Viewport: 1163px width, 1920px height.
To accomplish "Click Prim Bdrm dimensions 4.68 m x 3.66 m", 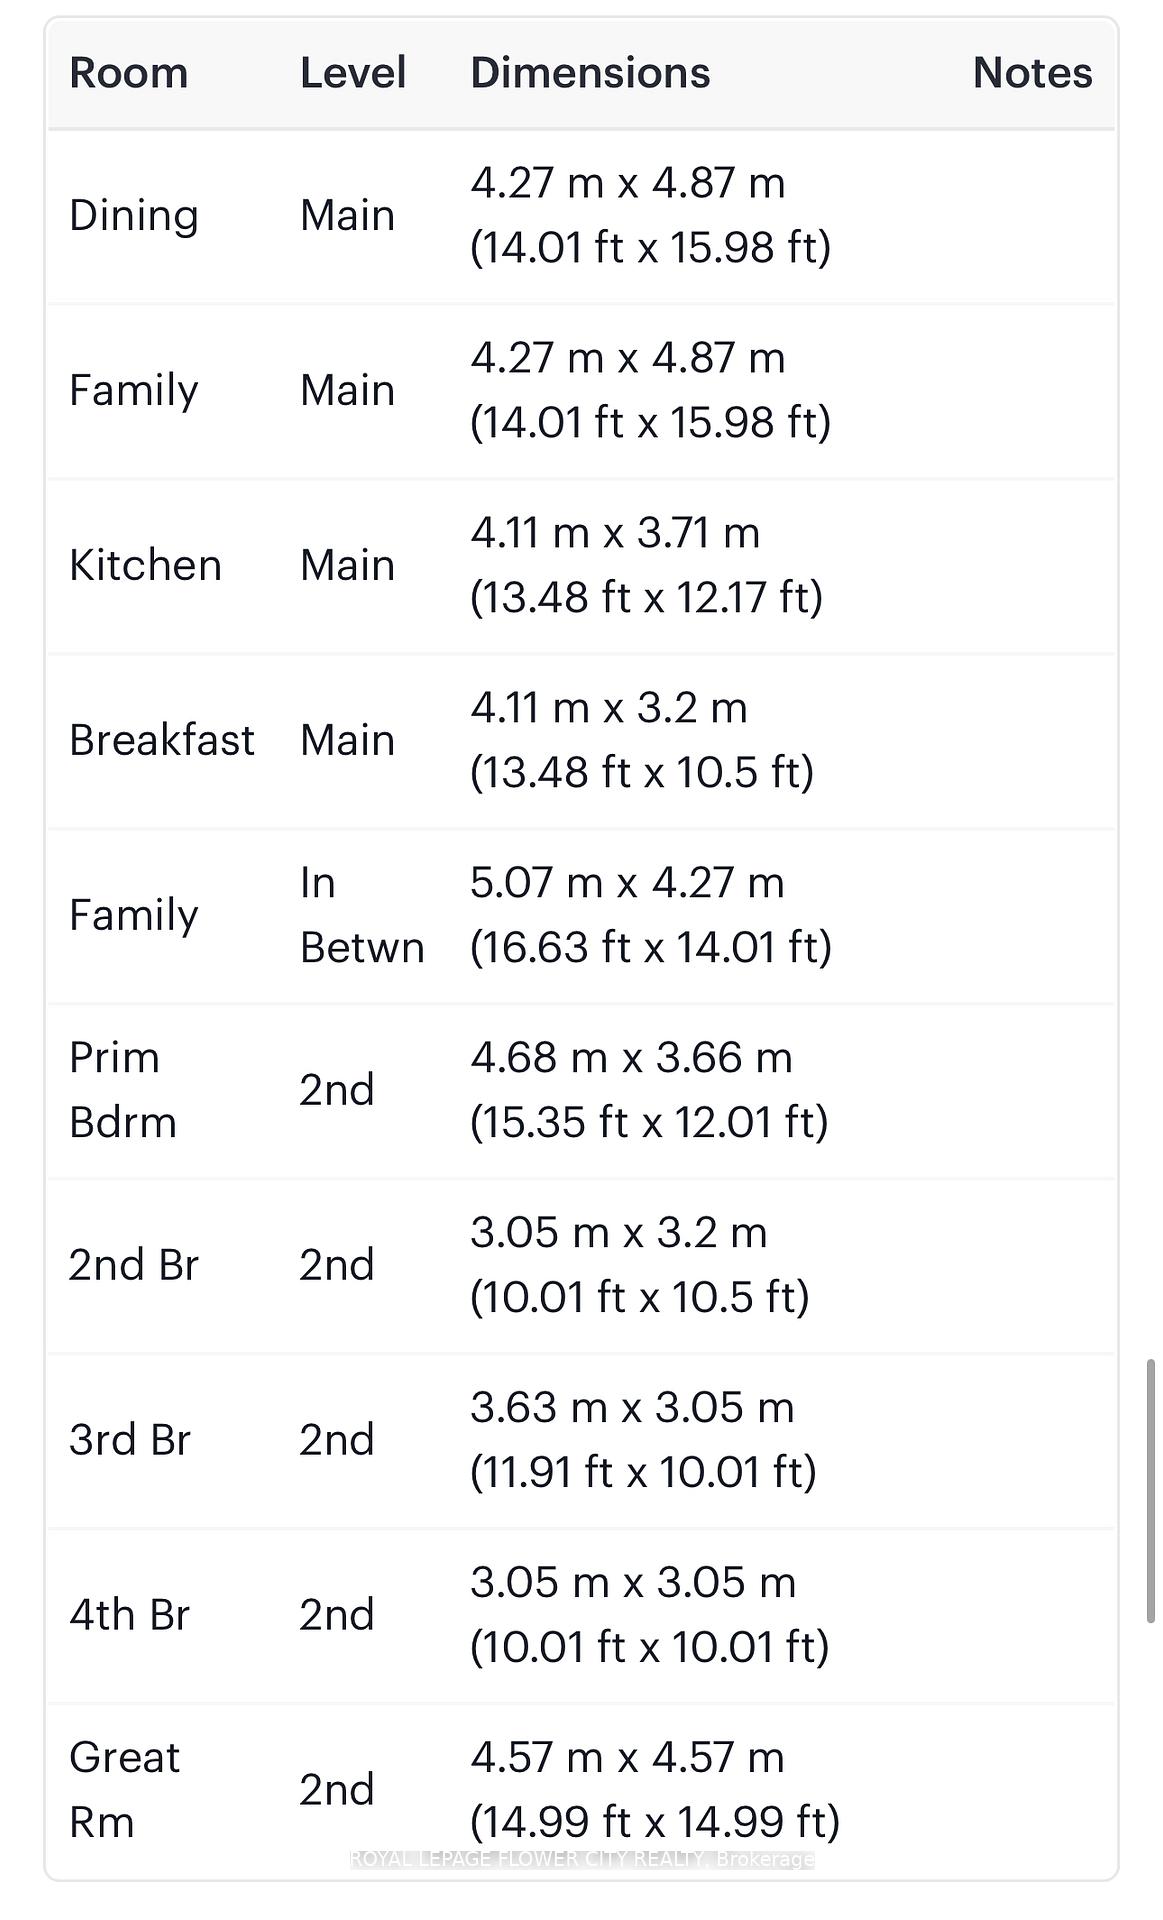I will click(631, 1058).
